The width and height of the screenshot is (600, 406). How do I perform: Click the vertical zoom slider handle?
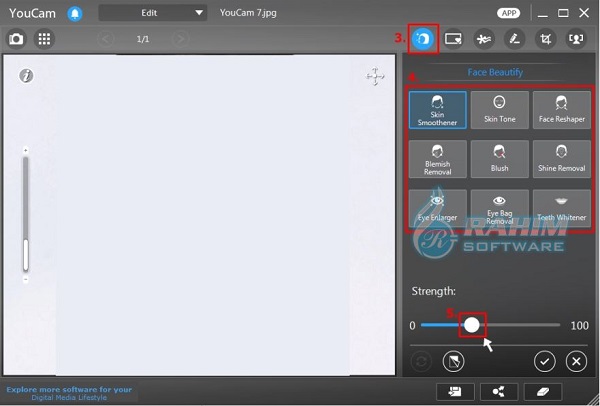coord(26,255)
